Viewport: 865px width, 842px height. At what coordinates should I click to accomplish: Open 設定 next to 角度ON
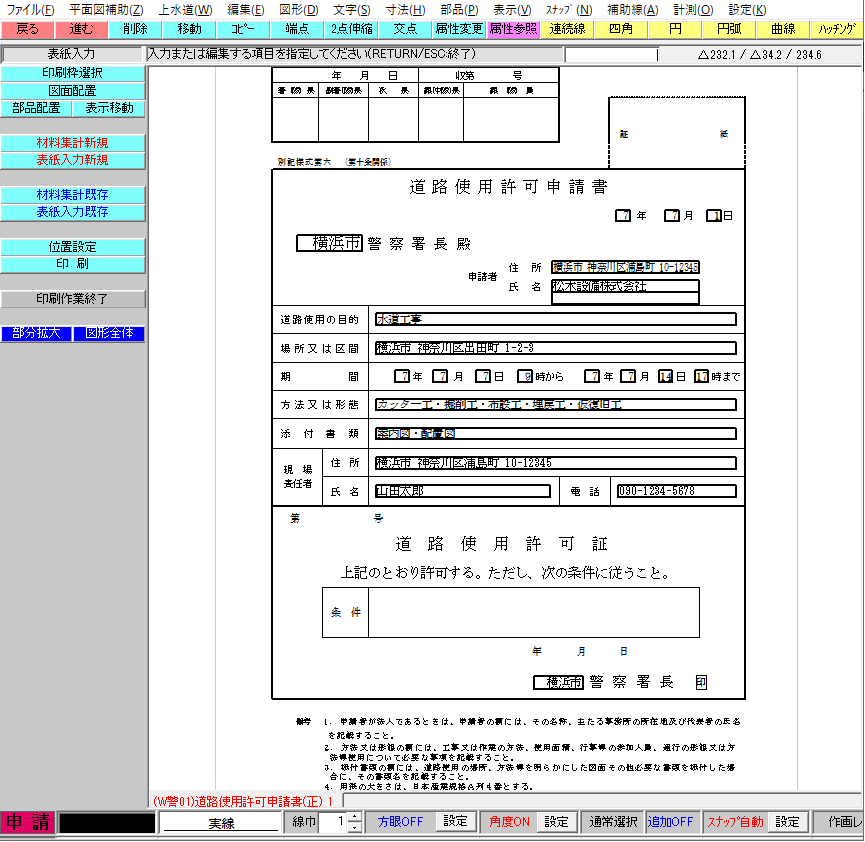(x=556, y=822)
